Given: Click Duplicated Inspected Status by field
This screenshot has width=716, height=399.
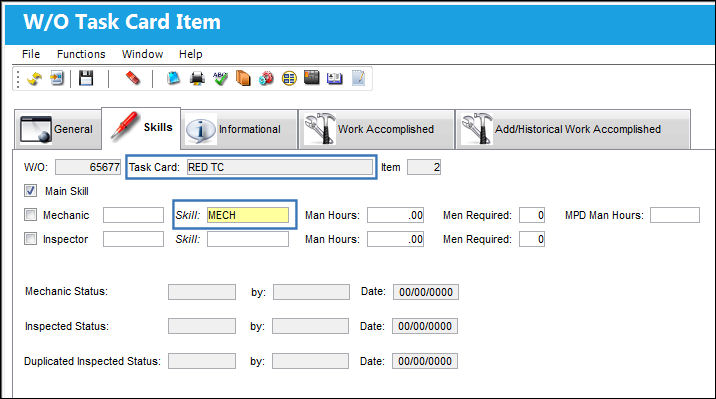Looking at the screenshot, I should [x=311, y=361].
